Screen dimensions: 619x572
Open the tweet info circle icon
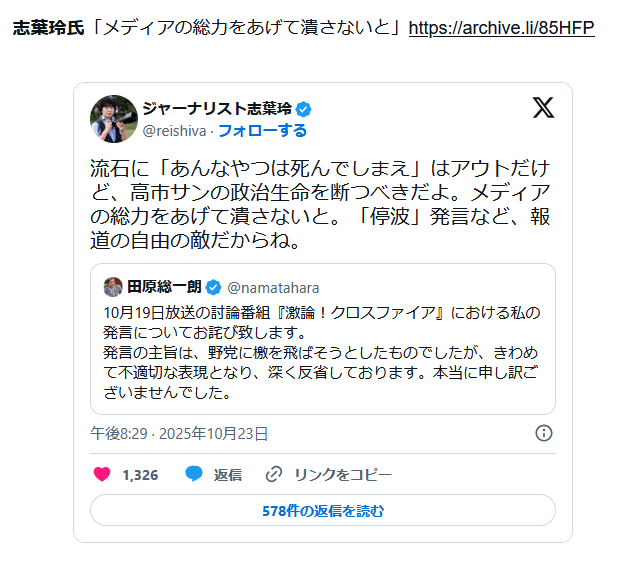[544, 433]
